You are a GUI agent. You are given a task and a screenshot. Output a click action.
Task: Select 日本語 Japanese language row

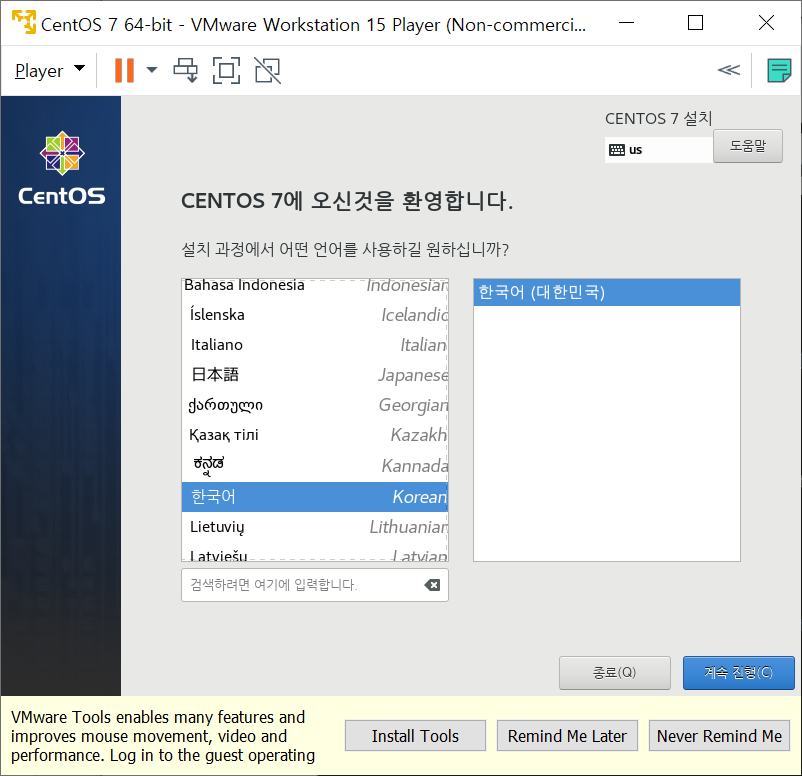click(x=315, y=375)
